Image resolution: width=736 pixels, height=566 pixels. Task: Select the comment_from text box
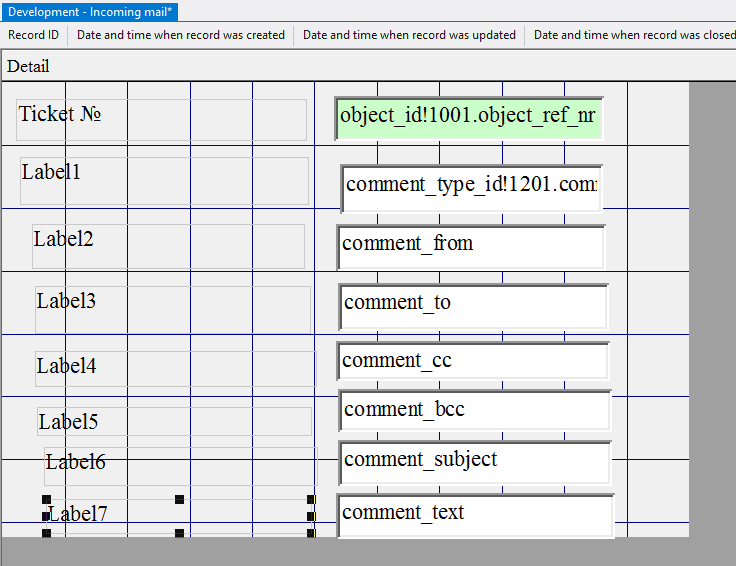point(471,247)
